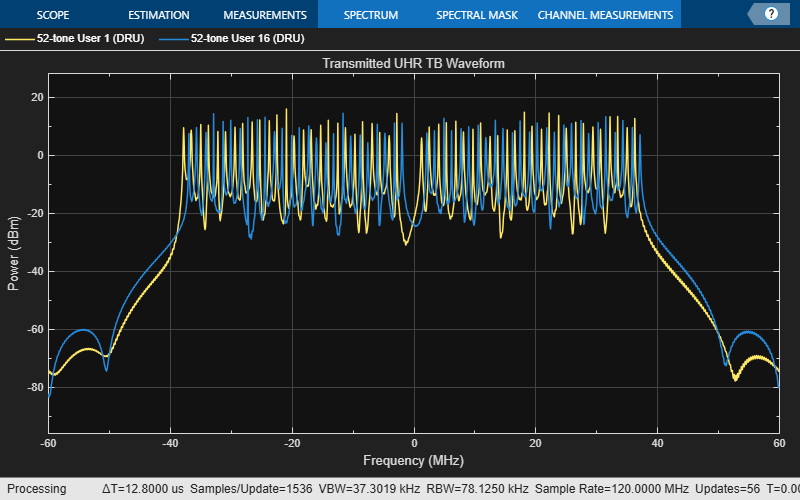The width and height of the screenshot is (800, 500).
Task: Open the help question mark icon
Action: pos(771,15)
